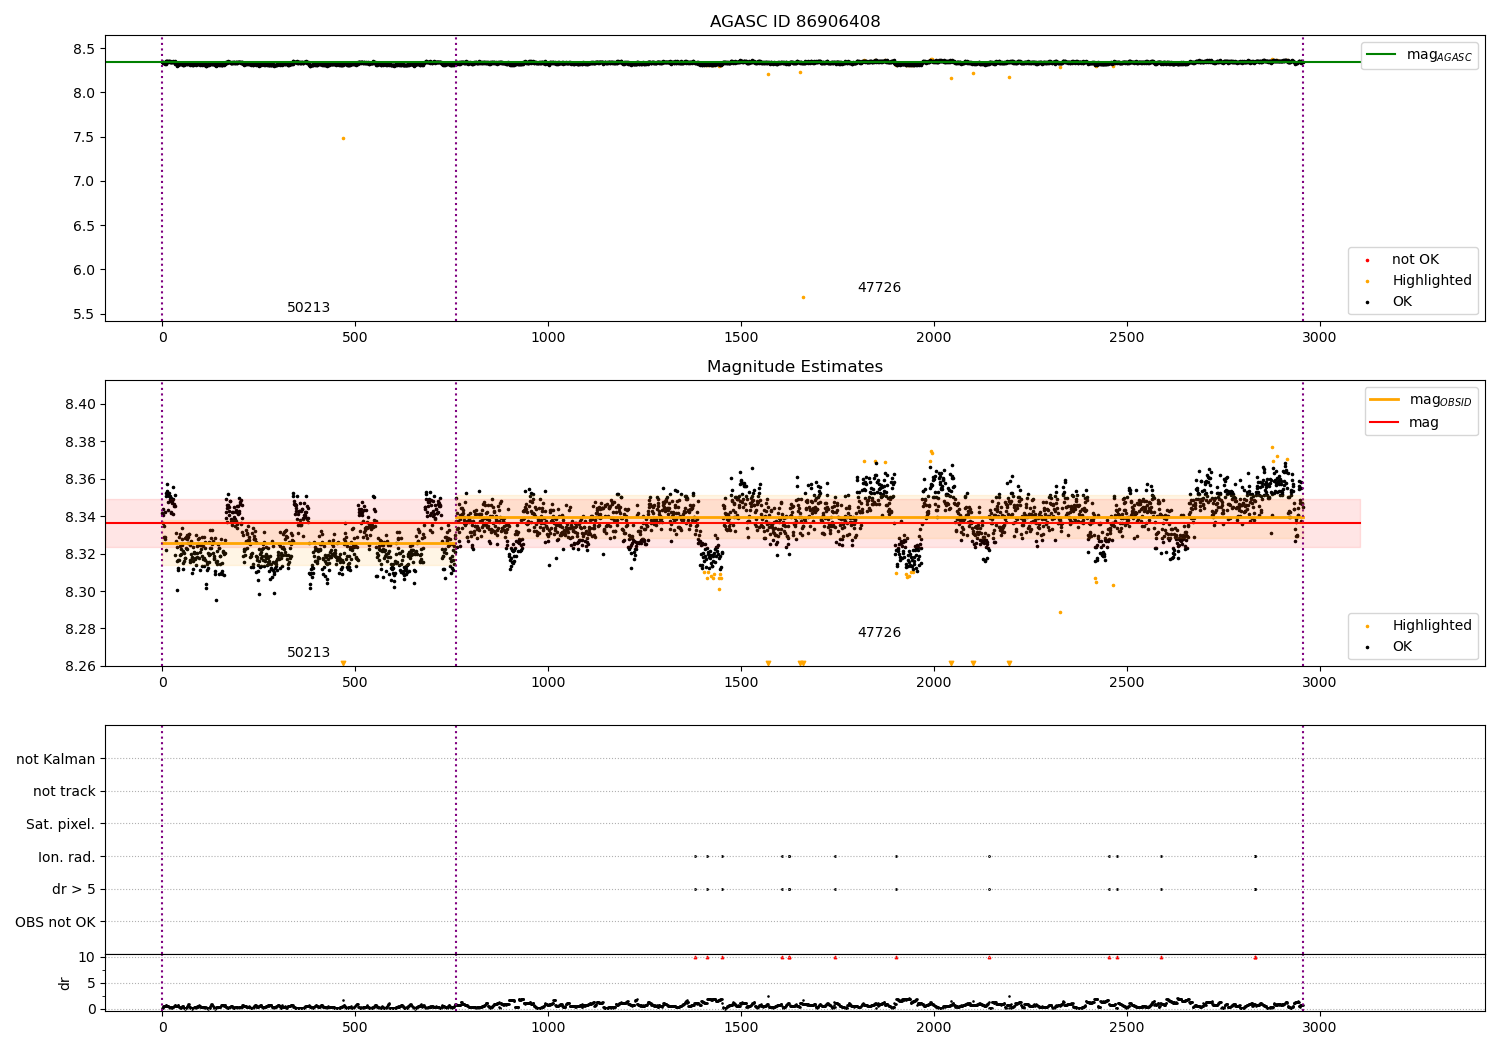1500x1050 pixels.
Task: Click the 'dr > 5' row label
Action: point(74,890)
